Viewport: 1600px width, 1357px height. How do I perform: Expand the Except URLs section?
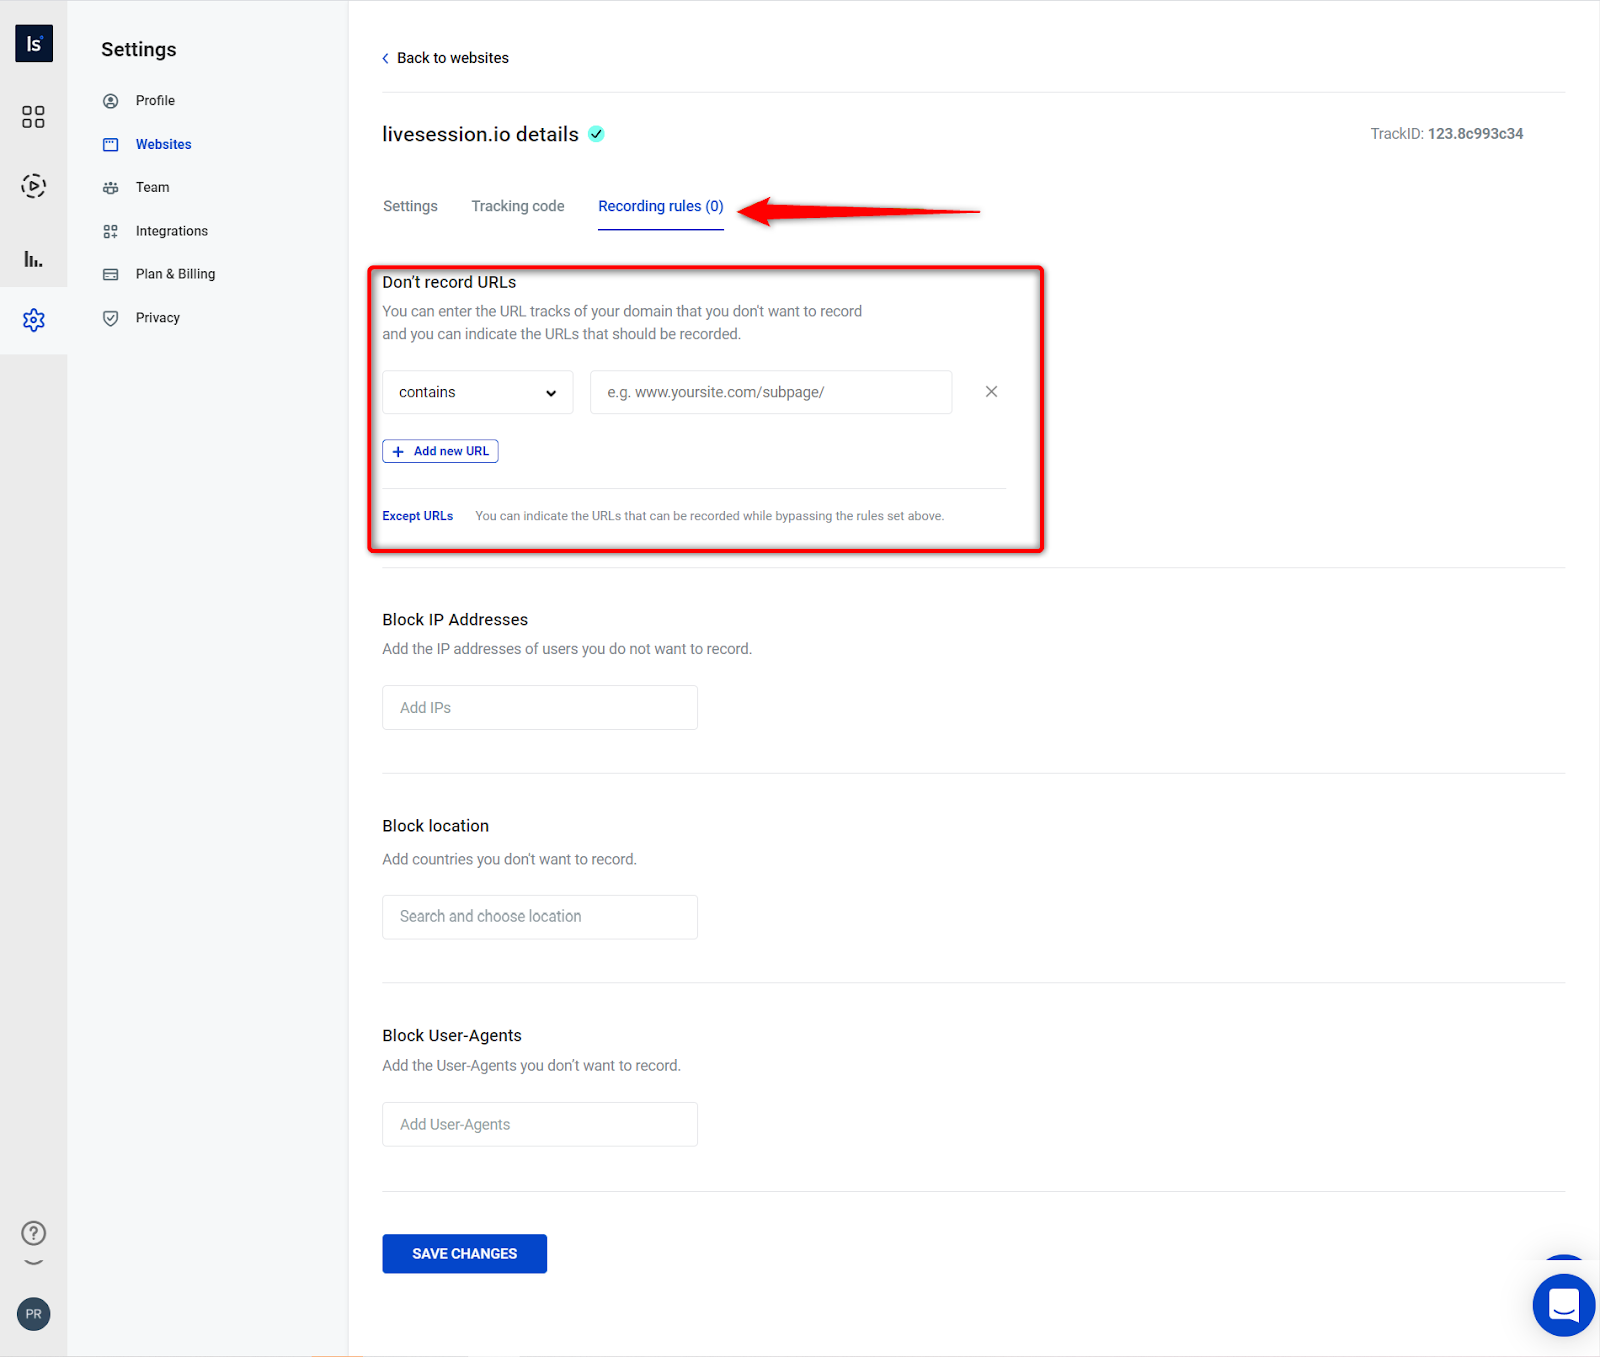(x=417, y=515)
